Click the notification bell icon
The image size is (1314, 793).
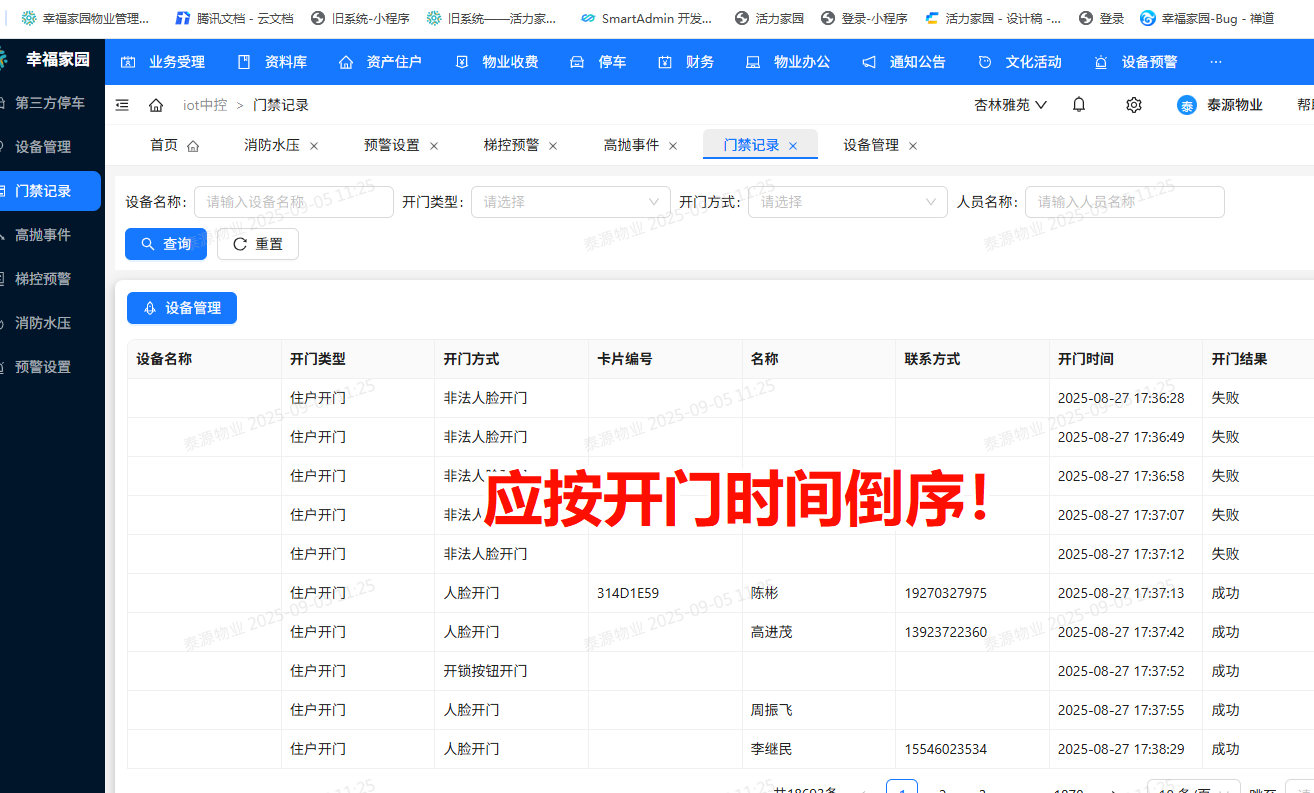(x=1079, y=105)
